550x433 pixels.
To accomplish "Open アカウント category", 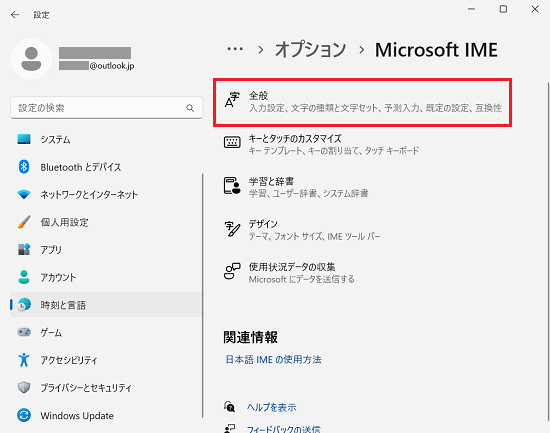I will 106,277.
